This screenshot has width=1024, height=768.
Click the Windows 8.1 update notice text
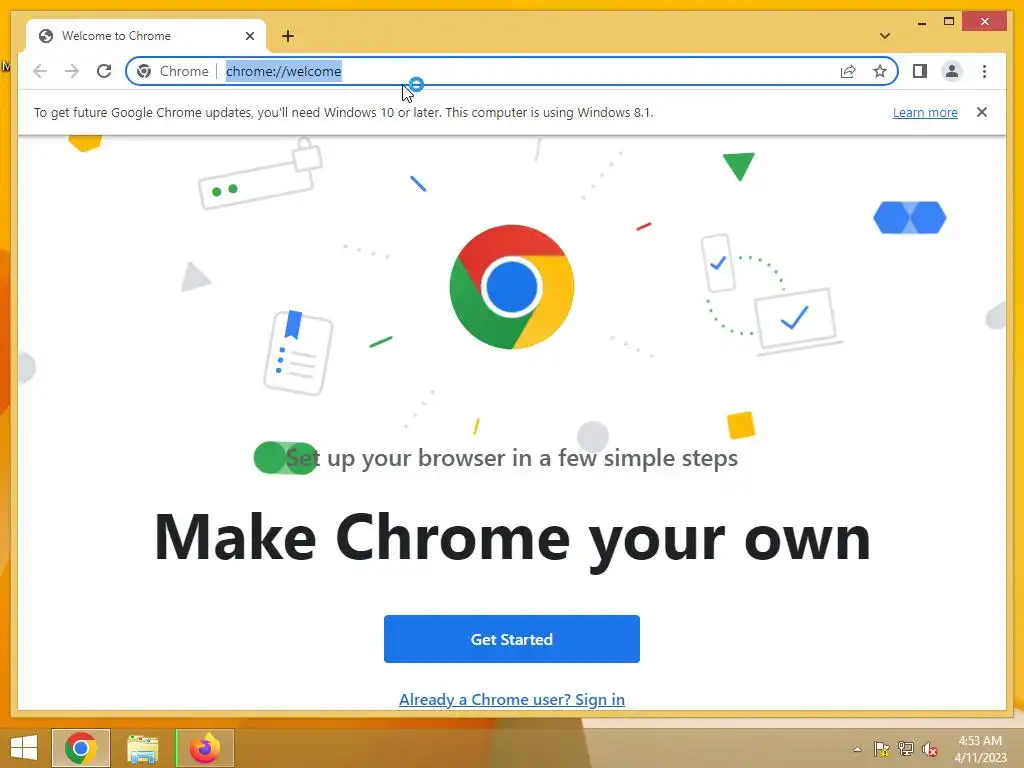344,112
